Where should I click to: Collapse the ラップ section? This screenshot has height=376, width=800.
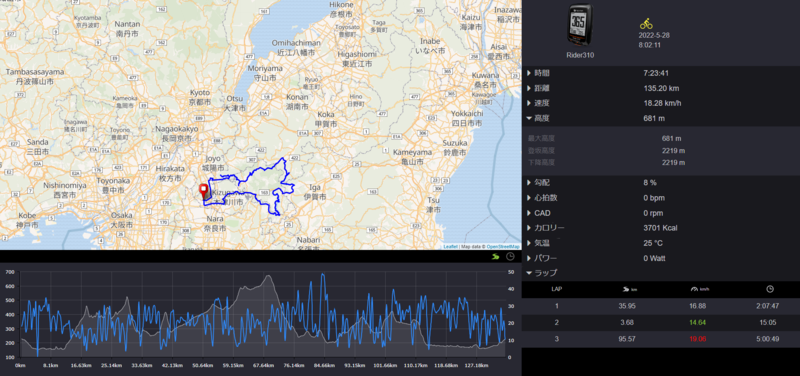pos(530,273)
